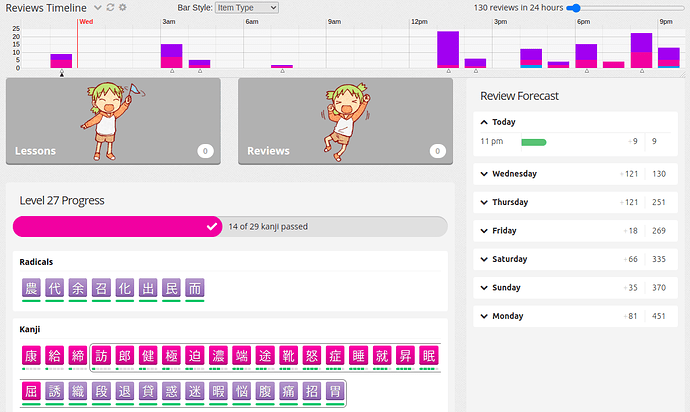Refresh the Reviews Timeline

point(110,7)
